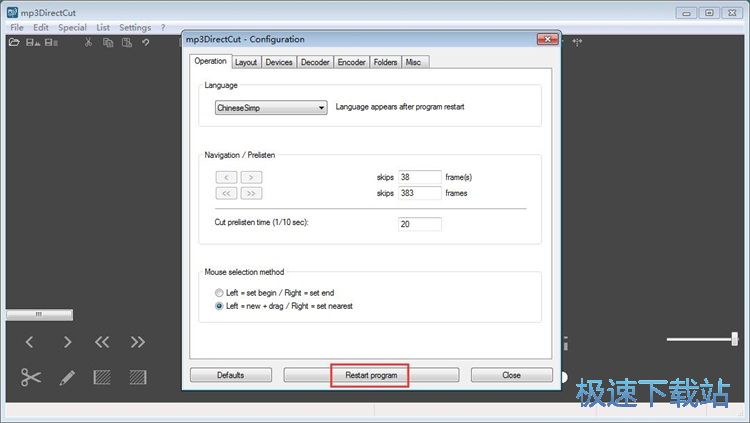Click the volume slider handle
Image resolution: width=750 pixels, height=423 pixels.
(x=735, y=339)
